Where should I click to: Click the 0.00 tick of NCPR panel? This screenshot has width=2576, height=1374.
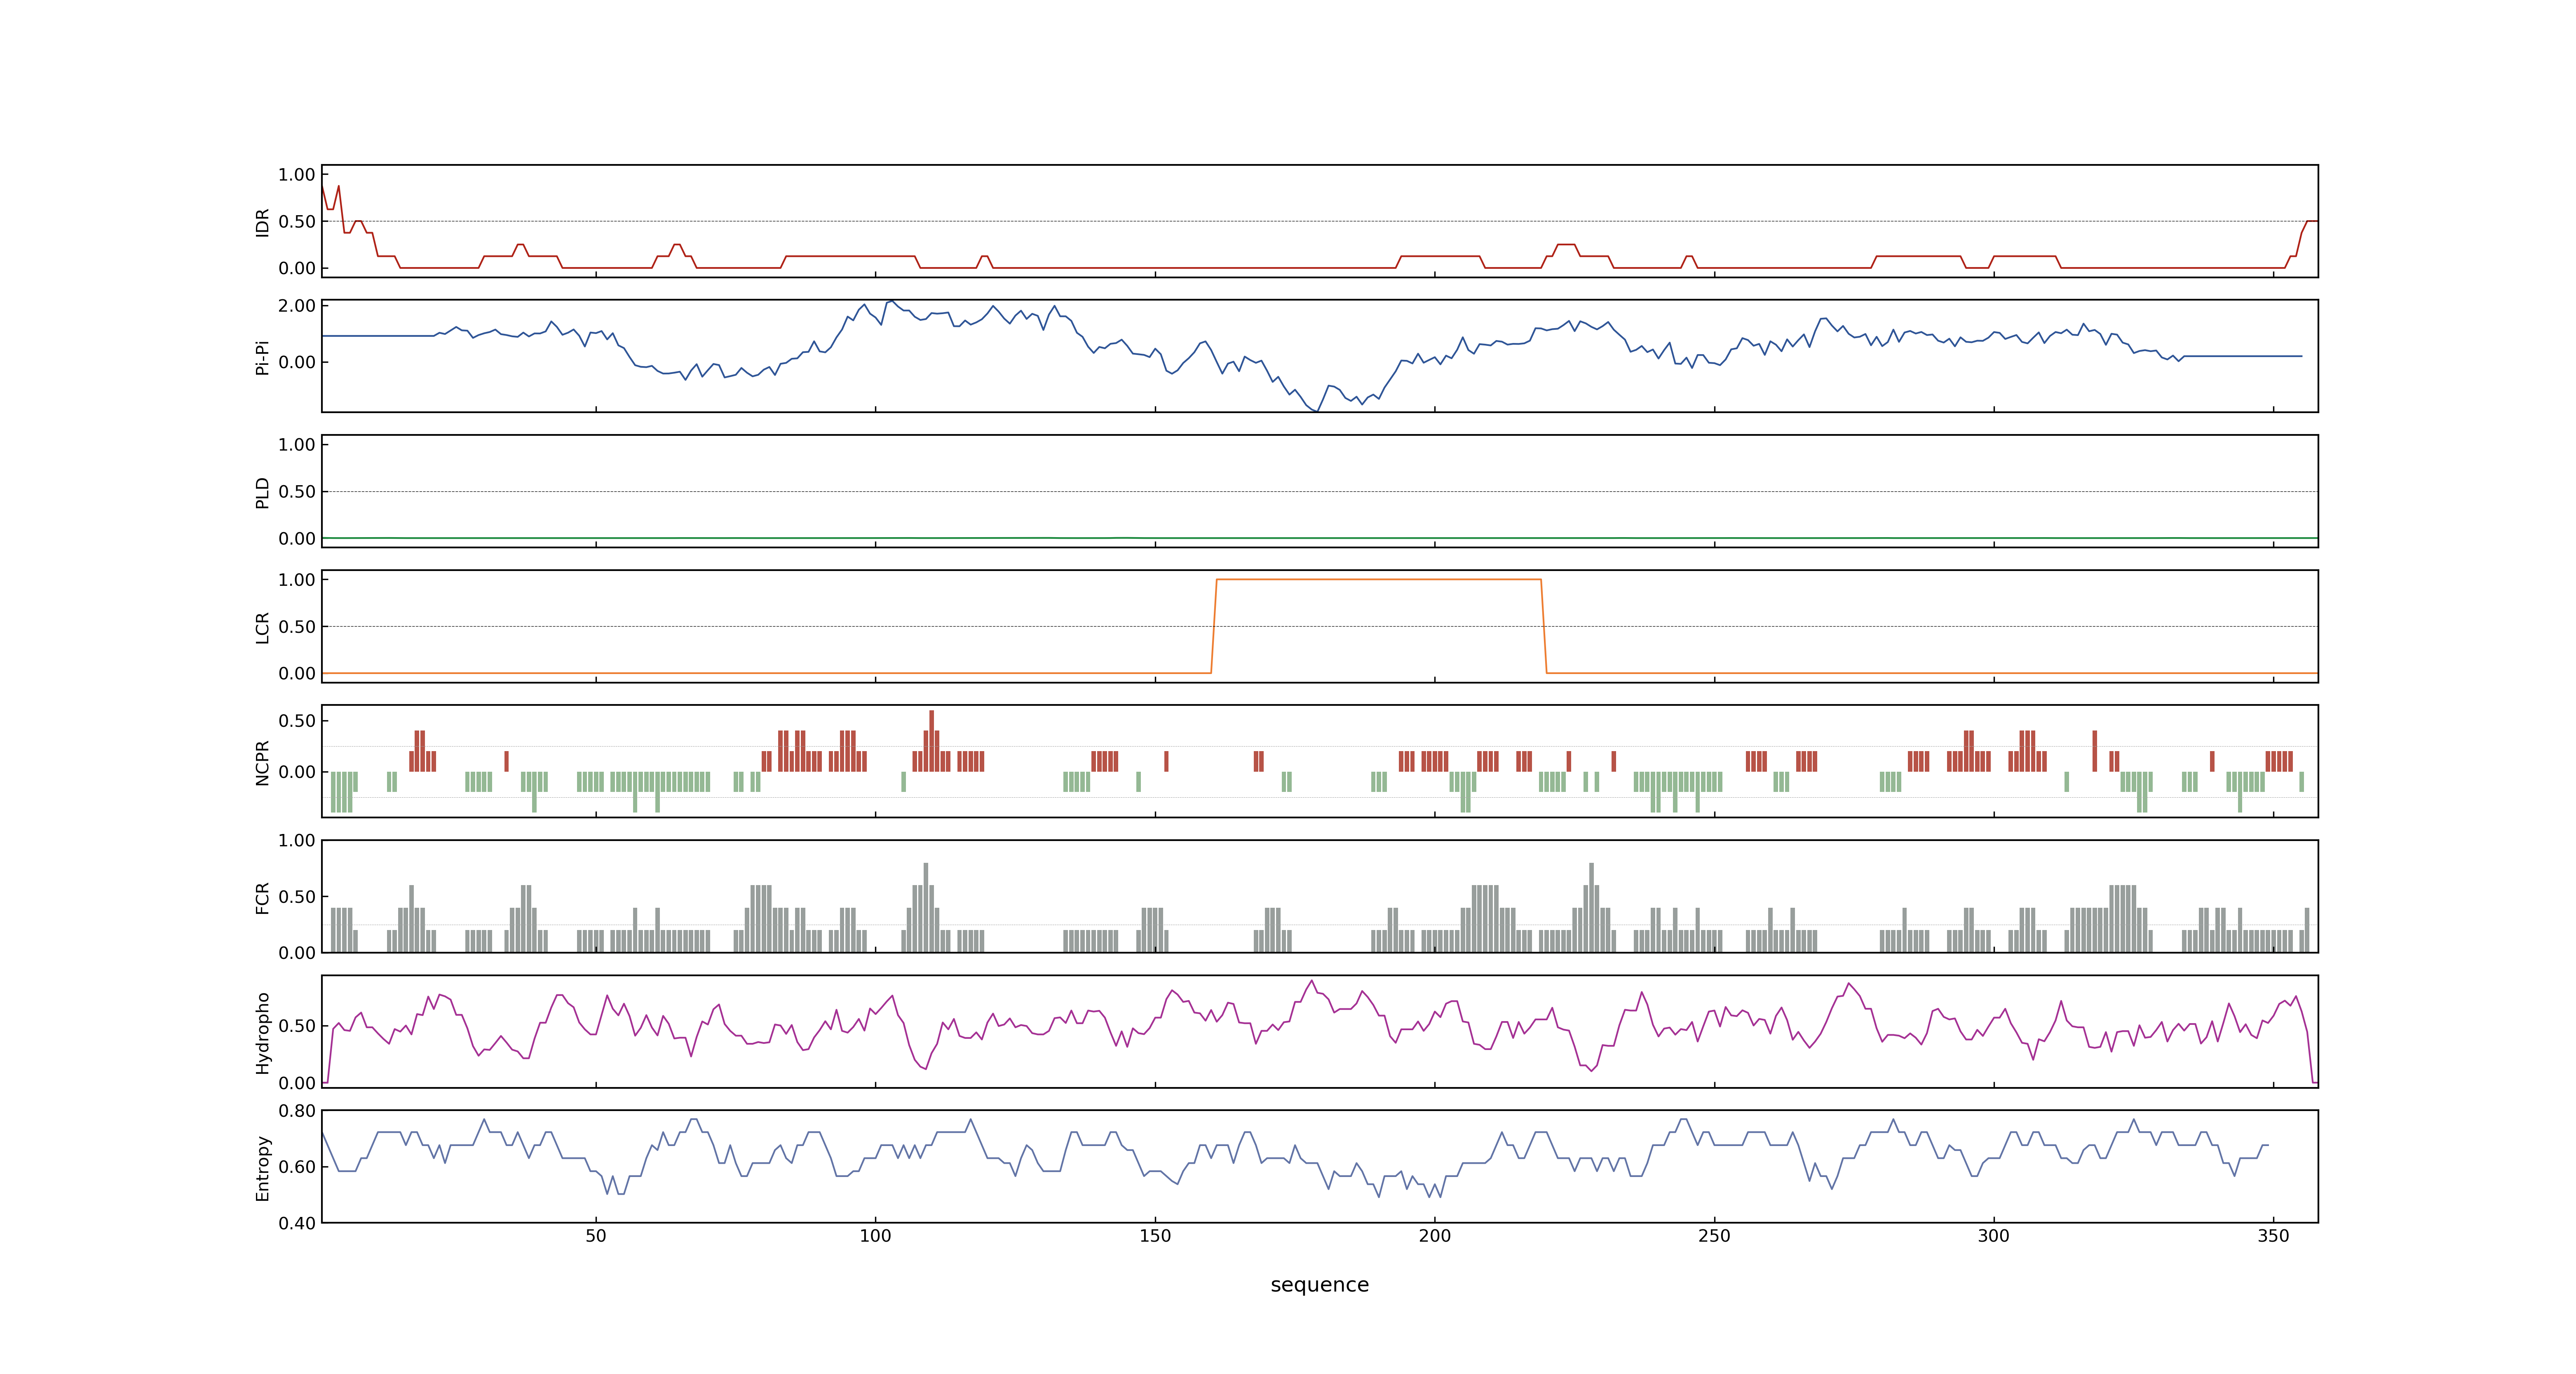click(x=297, y=772)
